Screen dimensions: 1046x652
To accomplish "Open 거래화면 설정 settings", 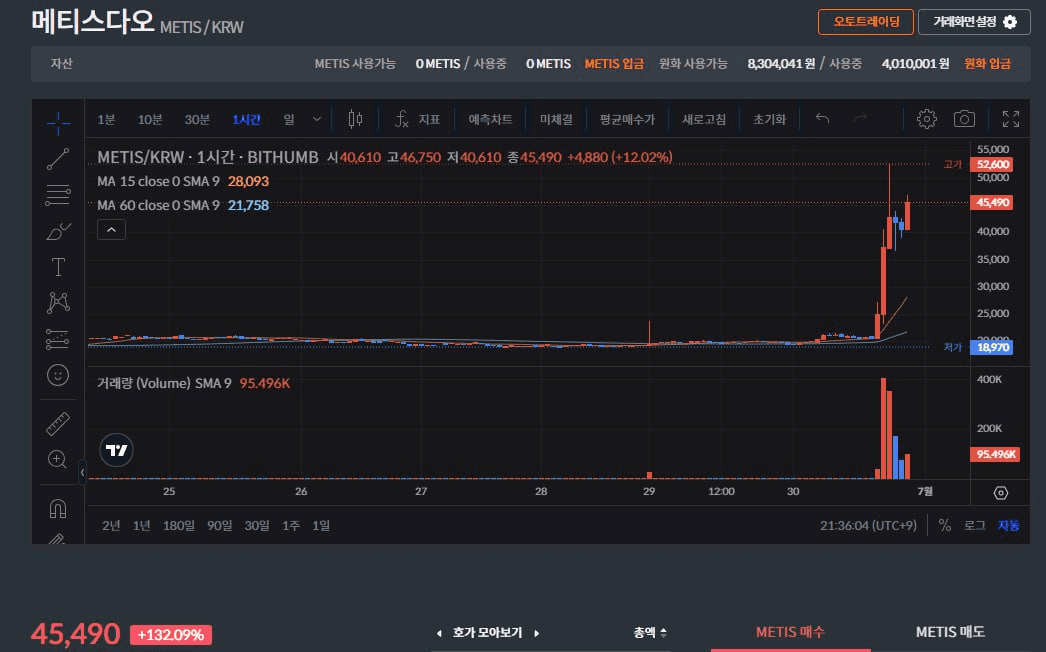I will pyautogui.click(x=974, y=21).
